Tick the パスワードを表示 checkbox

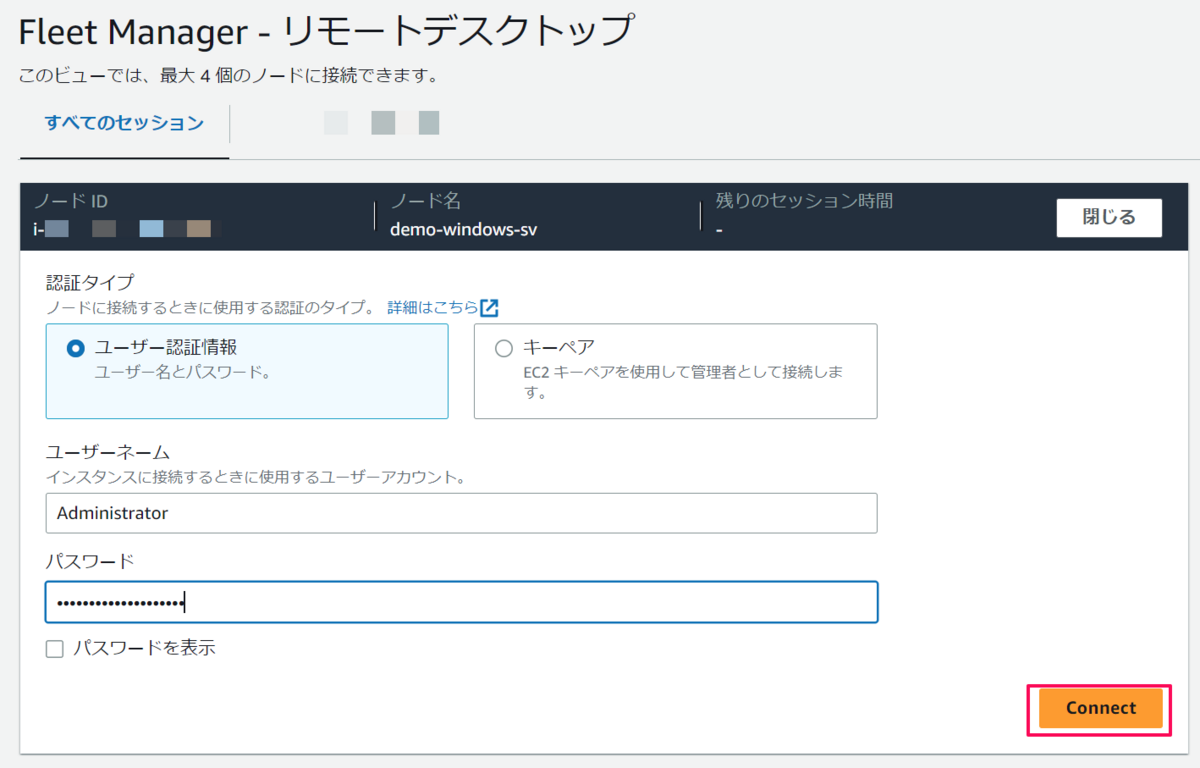[55, 649]
